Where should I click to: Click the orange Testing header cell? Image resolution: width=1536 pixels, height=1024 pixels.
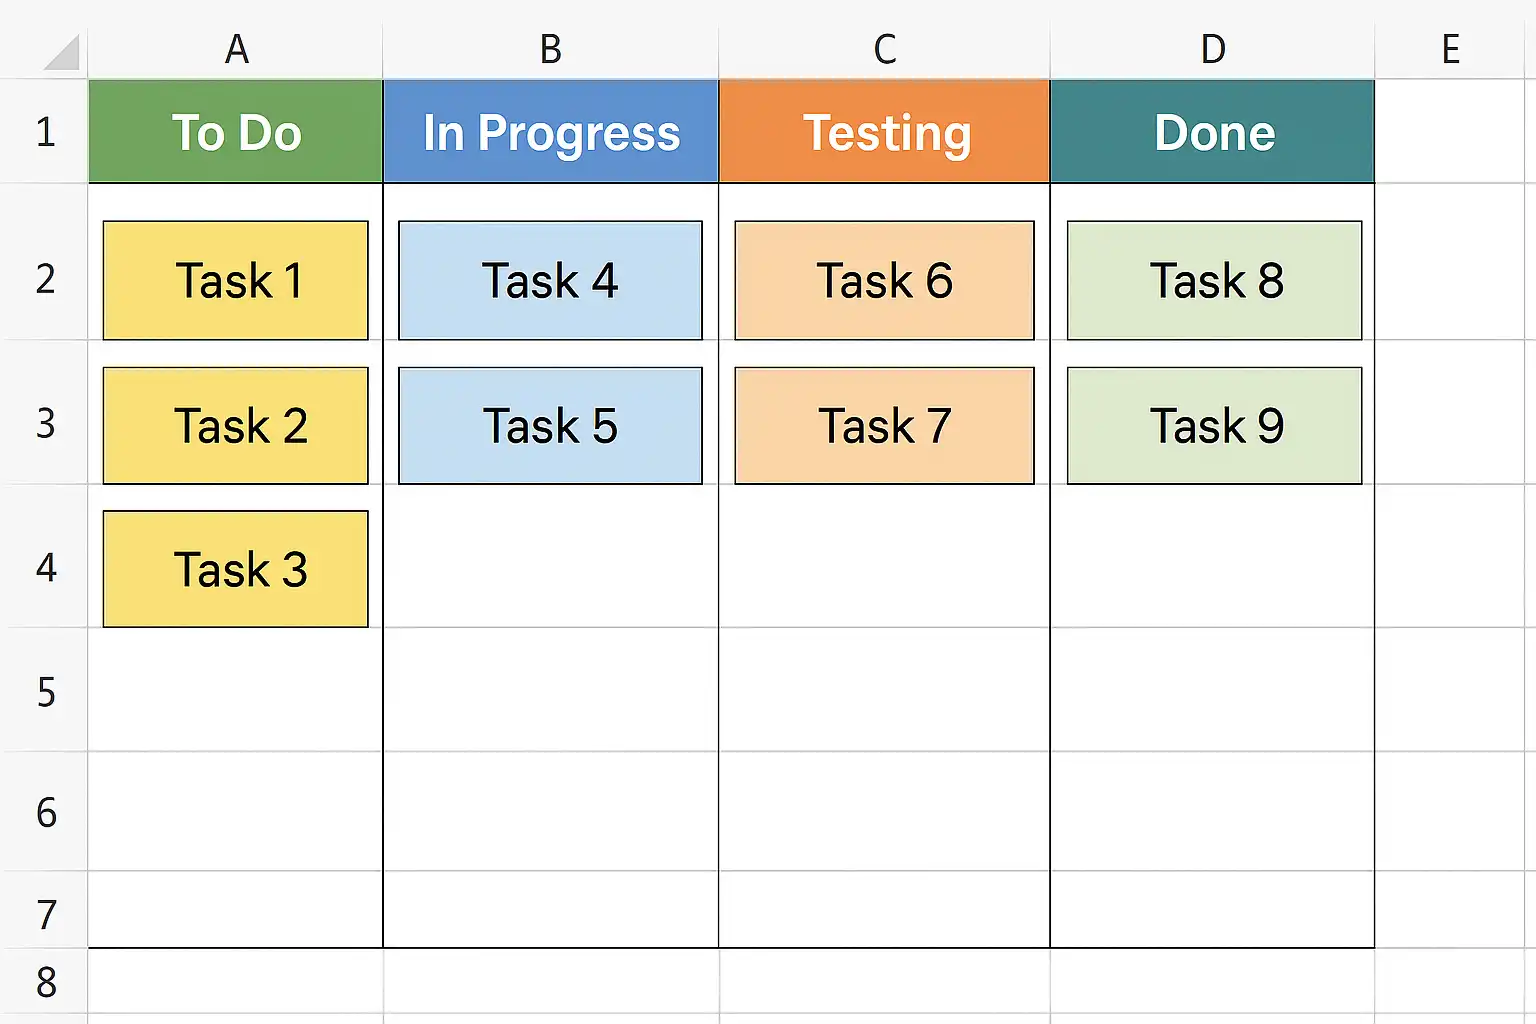884,132
